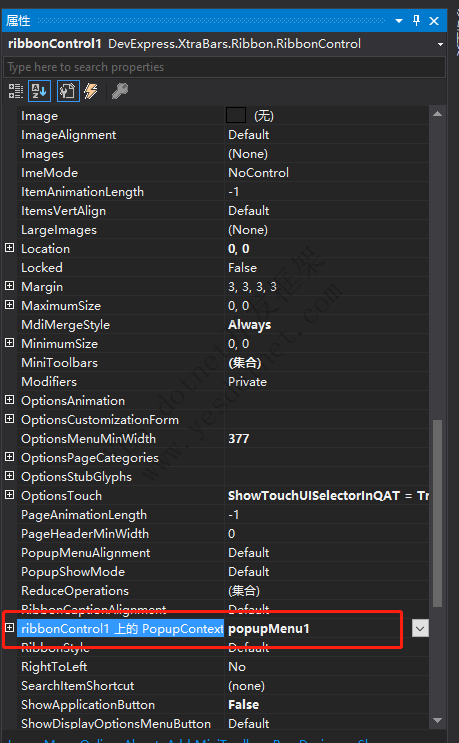The height and width of the screenshot is (743, 459).
Task: Open the window position arrow menu
Action: 399,21
